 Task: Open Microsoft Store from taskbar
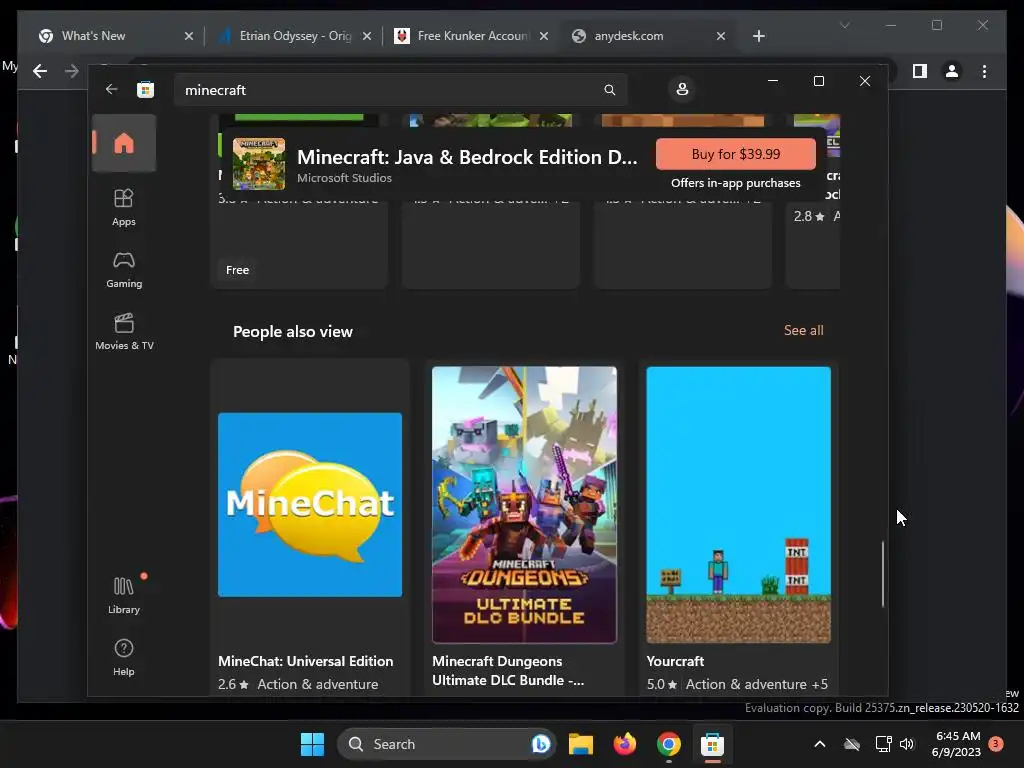pyautogui.click(x=712, y=744)
